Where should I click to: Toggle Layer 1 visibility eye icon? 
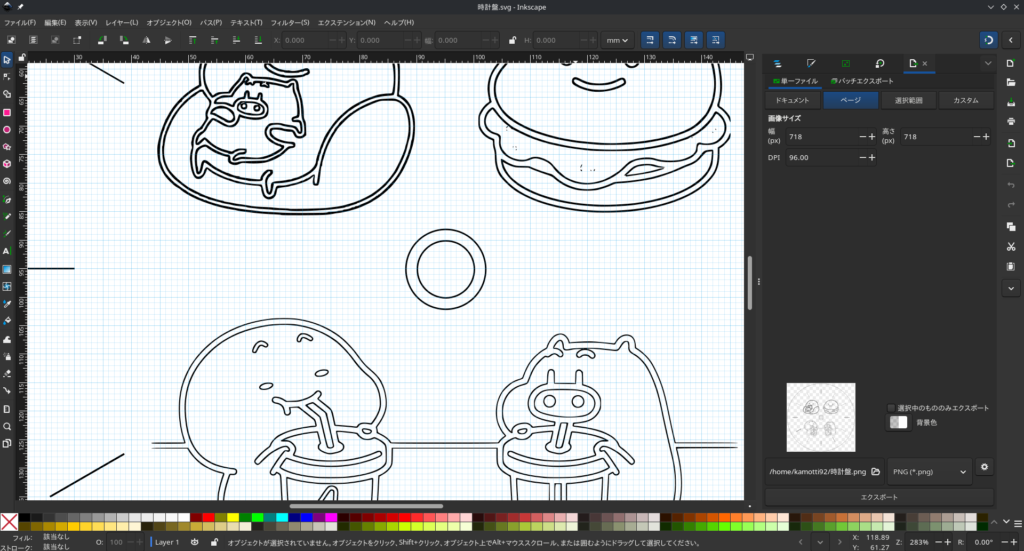[194, 541]
